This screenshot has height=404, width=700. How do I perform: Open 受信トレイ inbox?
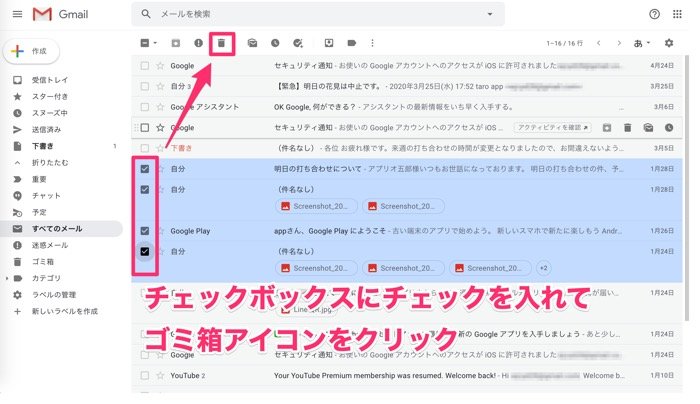pos(50,80)
